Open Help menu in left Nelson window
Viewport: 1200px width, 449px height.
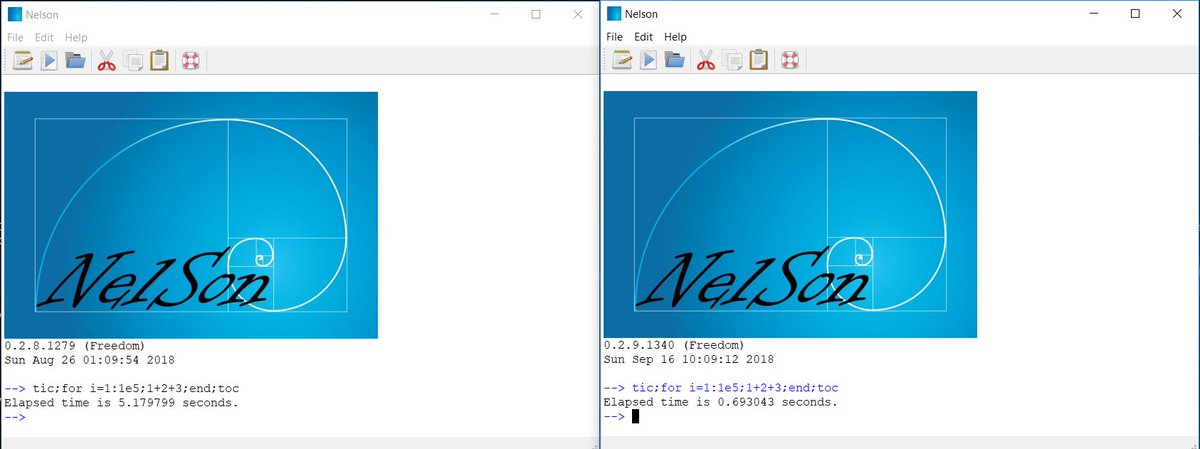[x=77, y=37]
